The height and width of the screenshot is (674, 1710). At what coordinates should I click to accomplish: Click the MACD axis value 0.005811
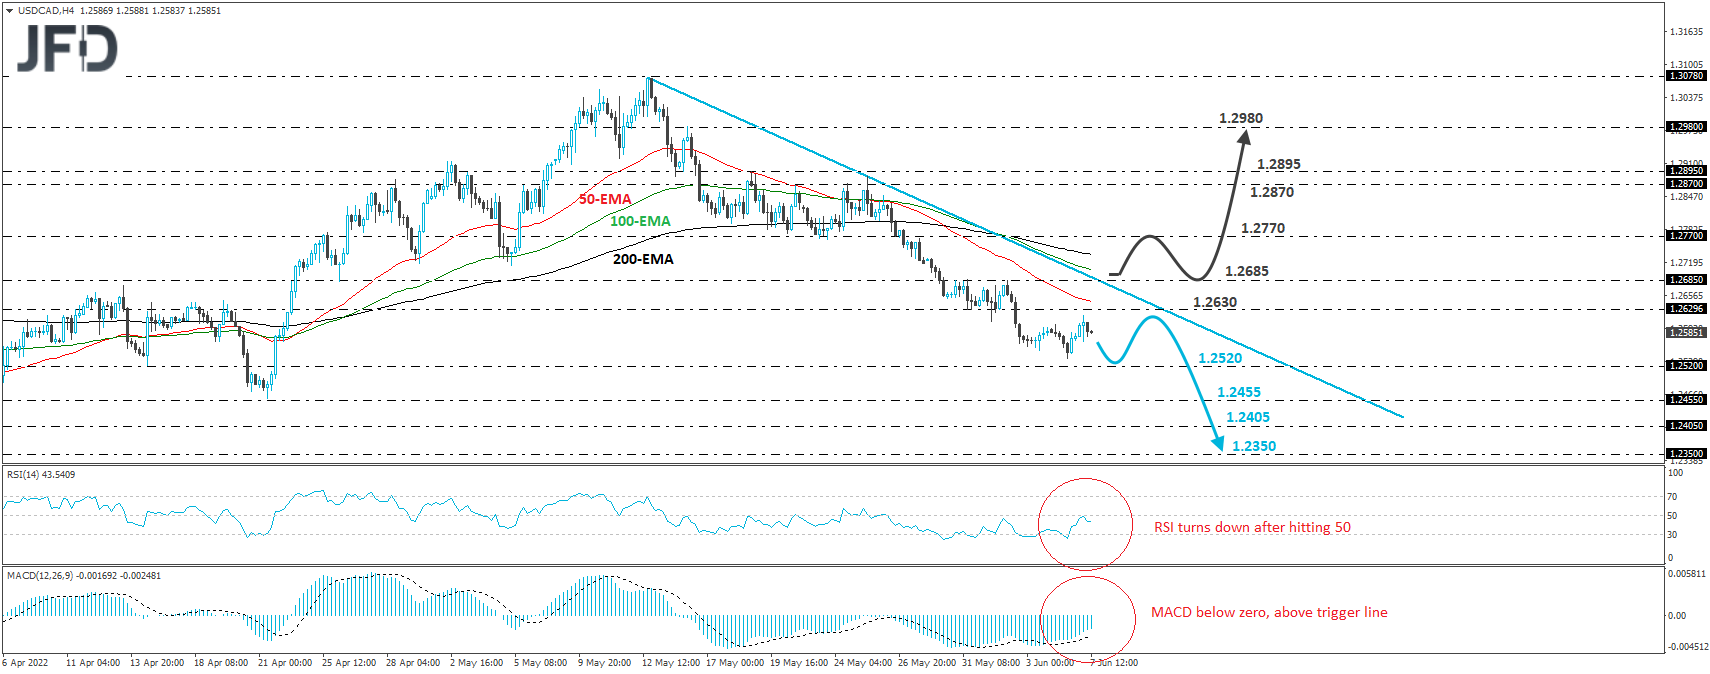pos(1686,574)
